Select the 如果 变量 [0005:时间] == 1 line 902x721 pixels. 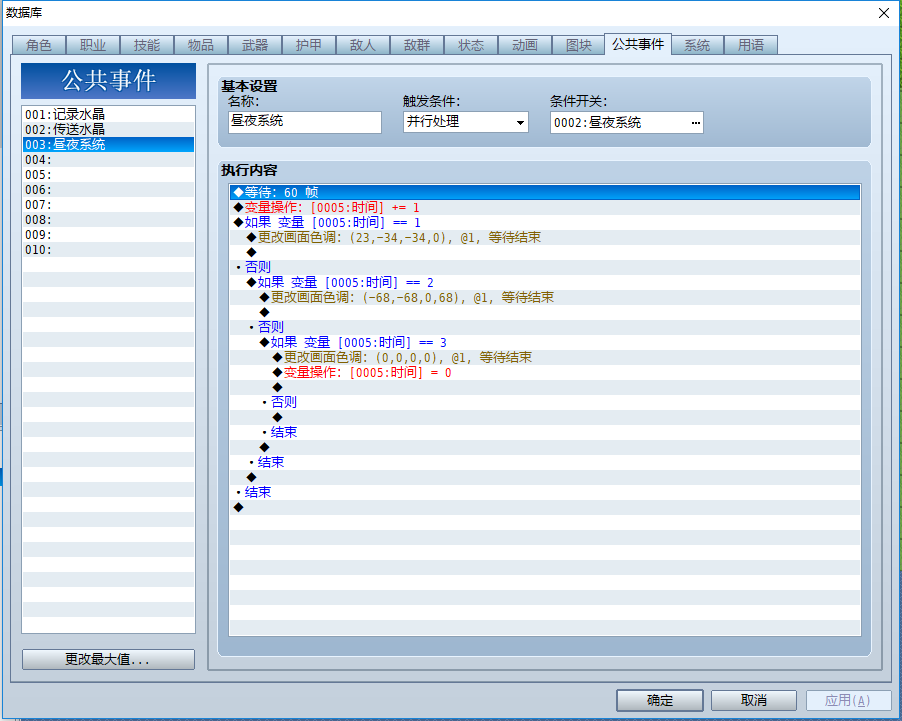[545, 222]
